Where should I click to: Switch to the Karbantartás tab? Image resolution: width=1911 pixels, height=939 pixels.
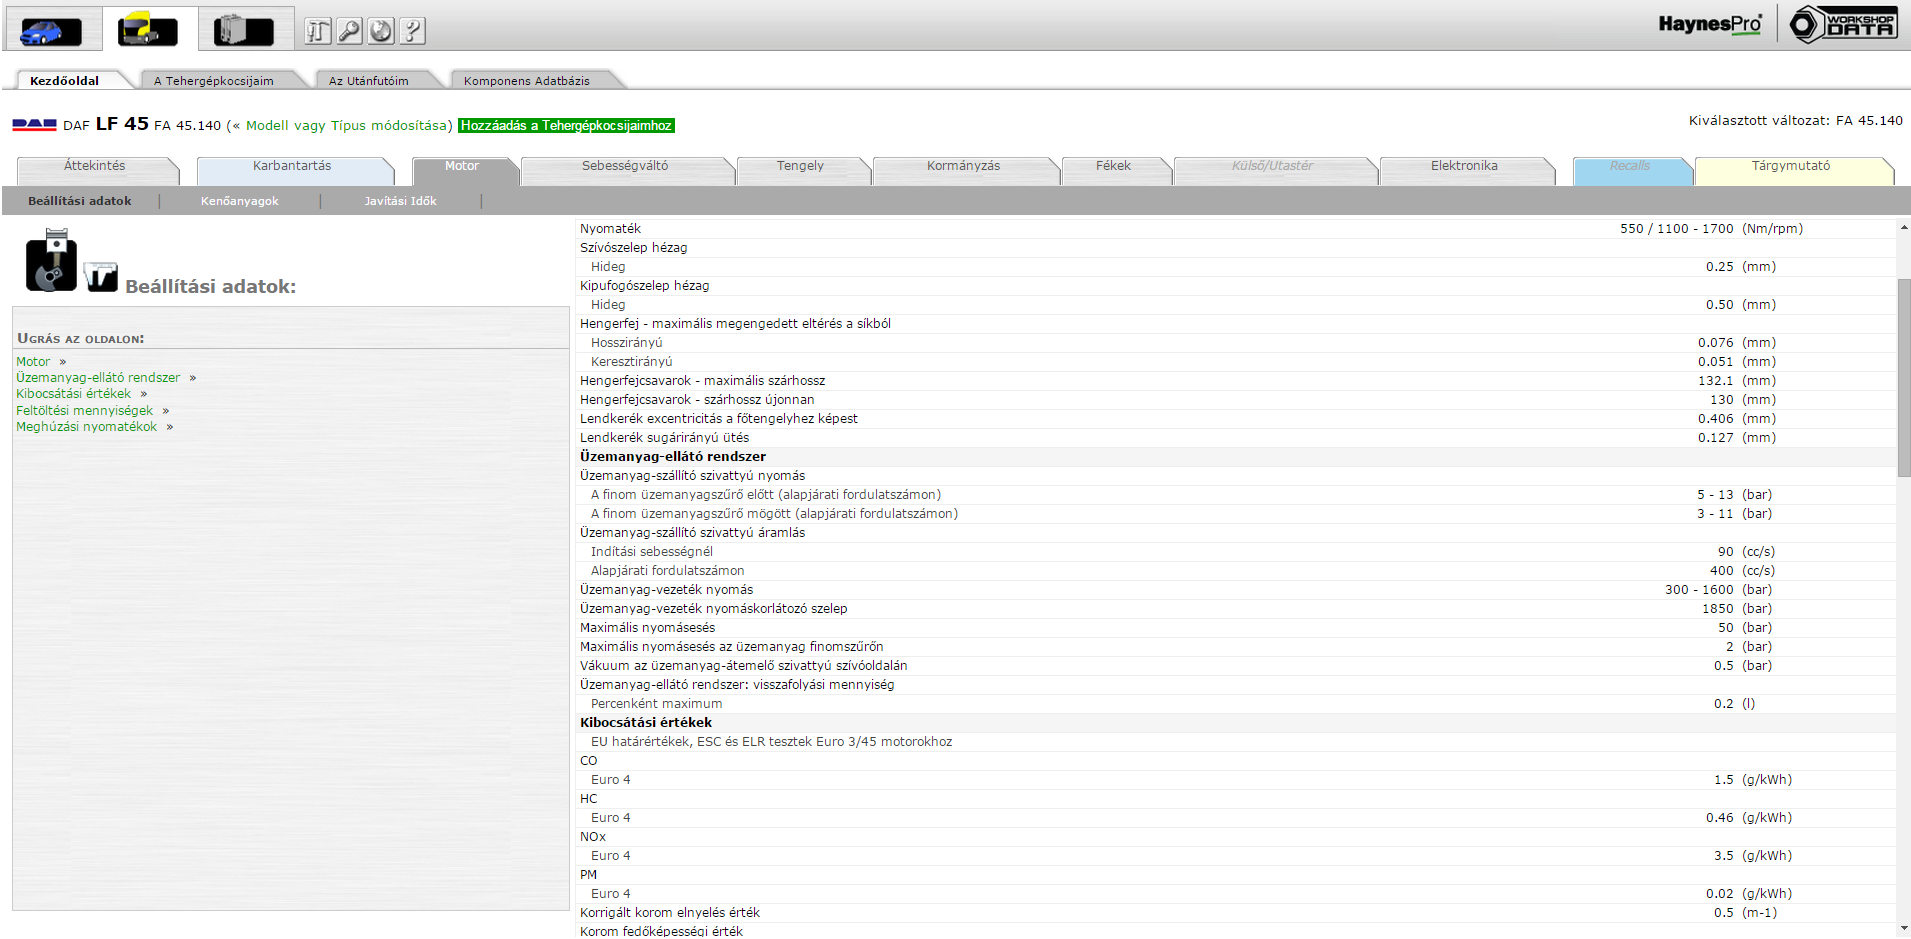[292, 166]
